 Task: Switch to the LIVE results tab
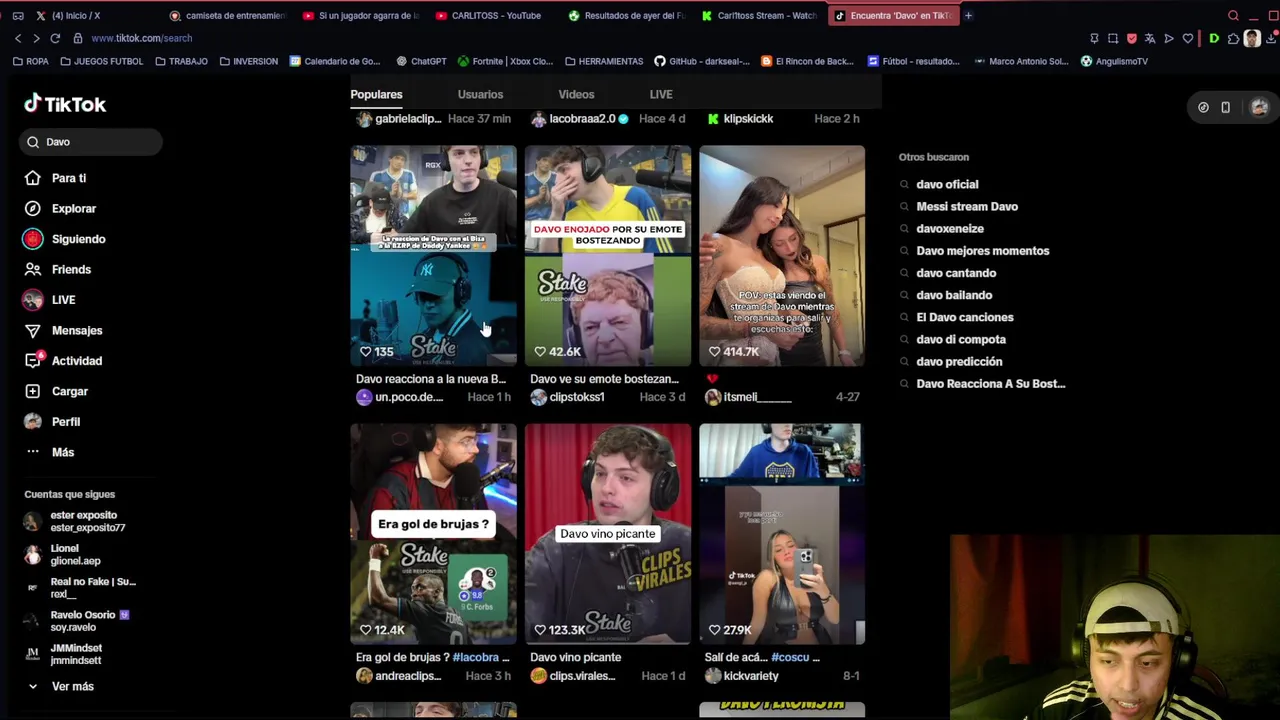point(661,94)
